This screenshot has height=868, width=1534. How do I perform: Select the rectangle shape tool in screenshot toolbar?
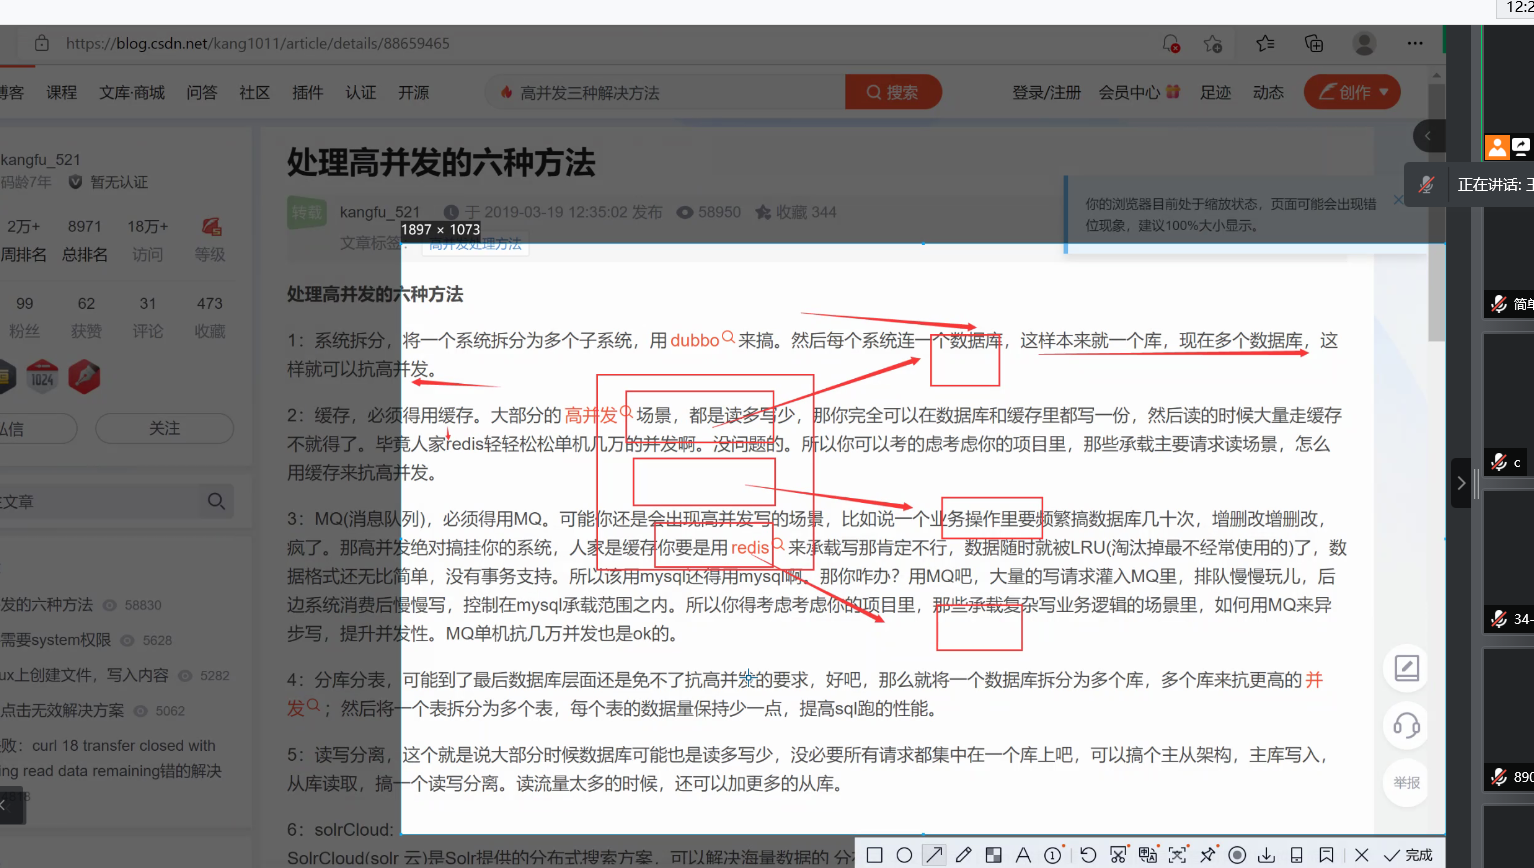tap(874, 855)
